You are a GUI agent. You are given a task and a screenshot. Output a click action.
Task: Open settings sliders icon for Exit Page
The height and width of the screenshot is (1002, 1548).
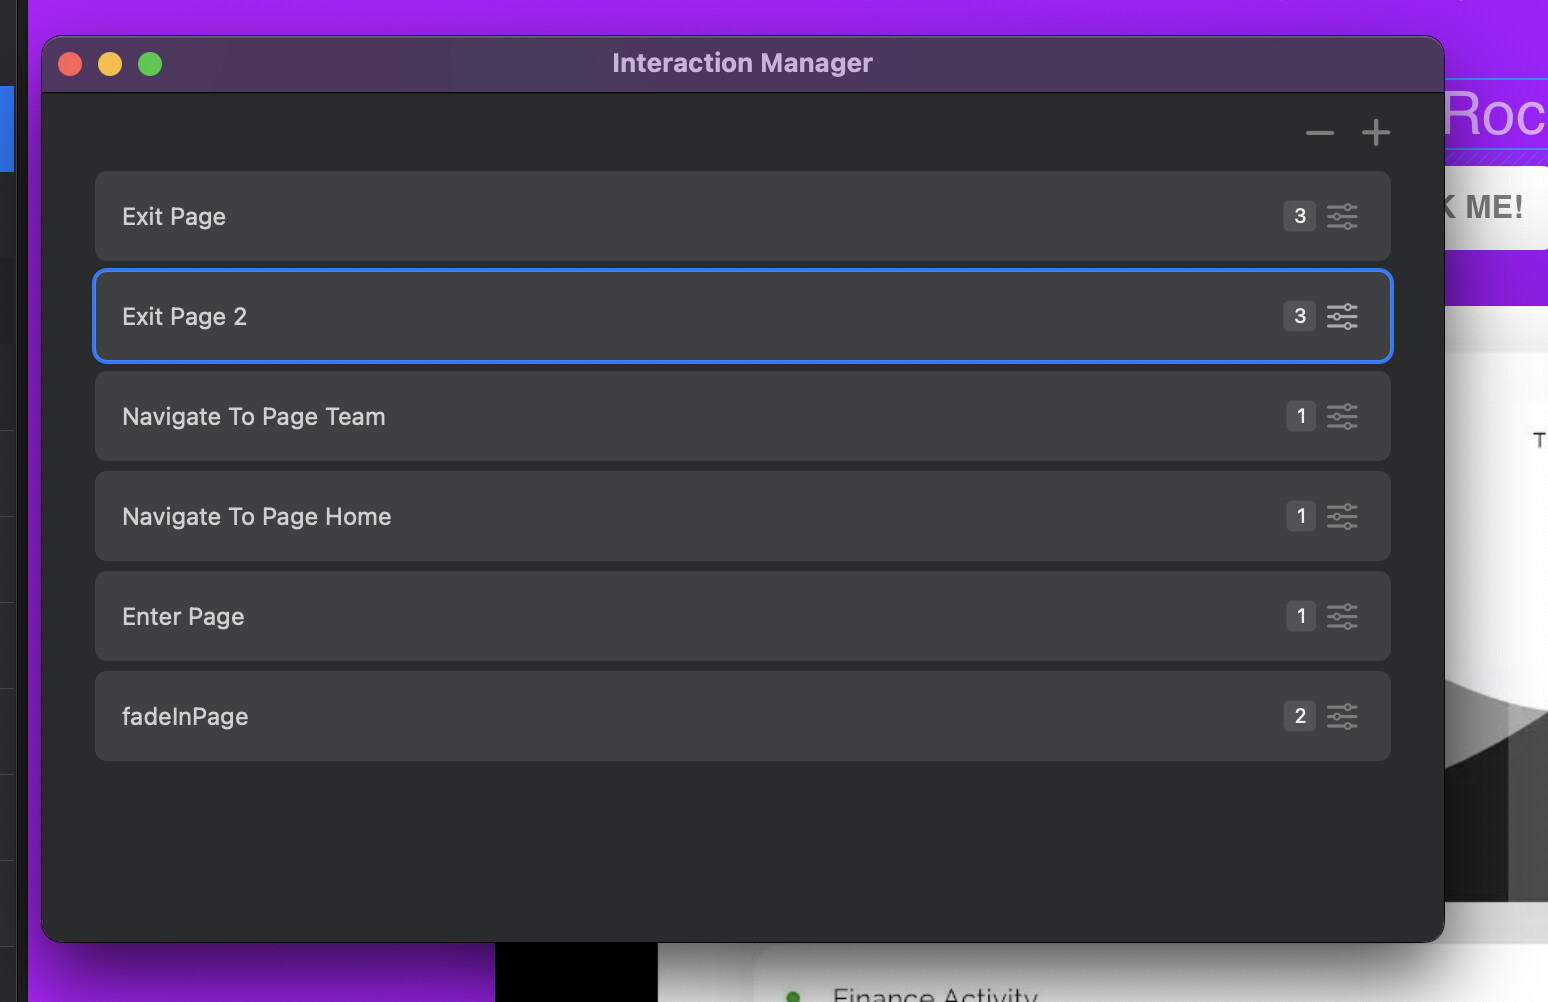click(1342, 216)
